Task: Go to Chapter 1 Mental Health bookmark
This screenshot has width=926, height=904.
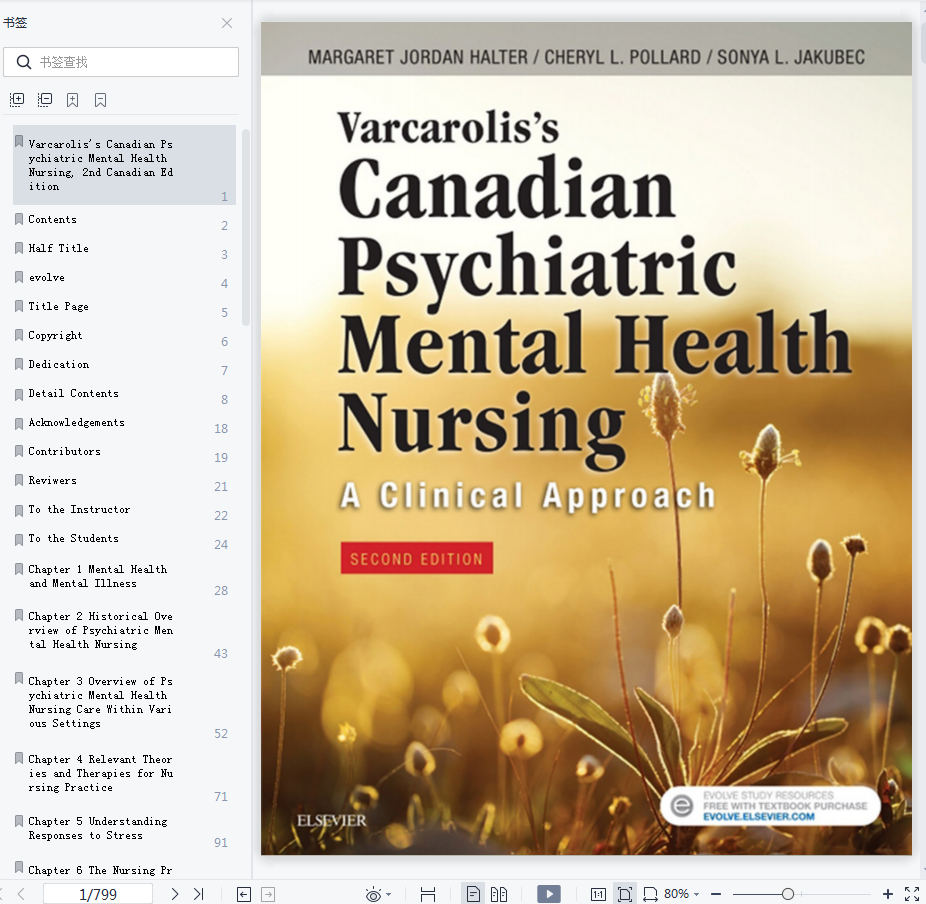Action: coord(97,576)
